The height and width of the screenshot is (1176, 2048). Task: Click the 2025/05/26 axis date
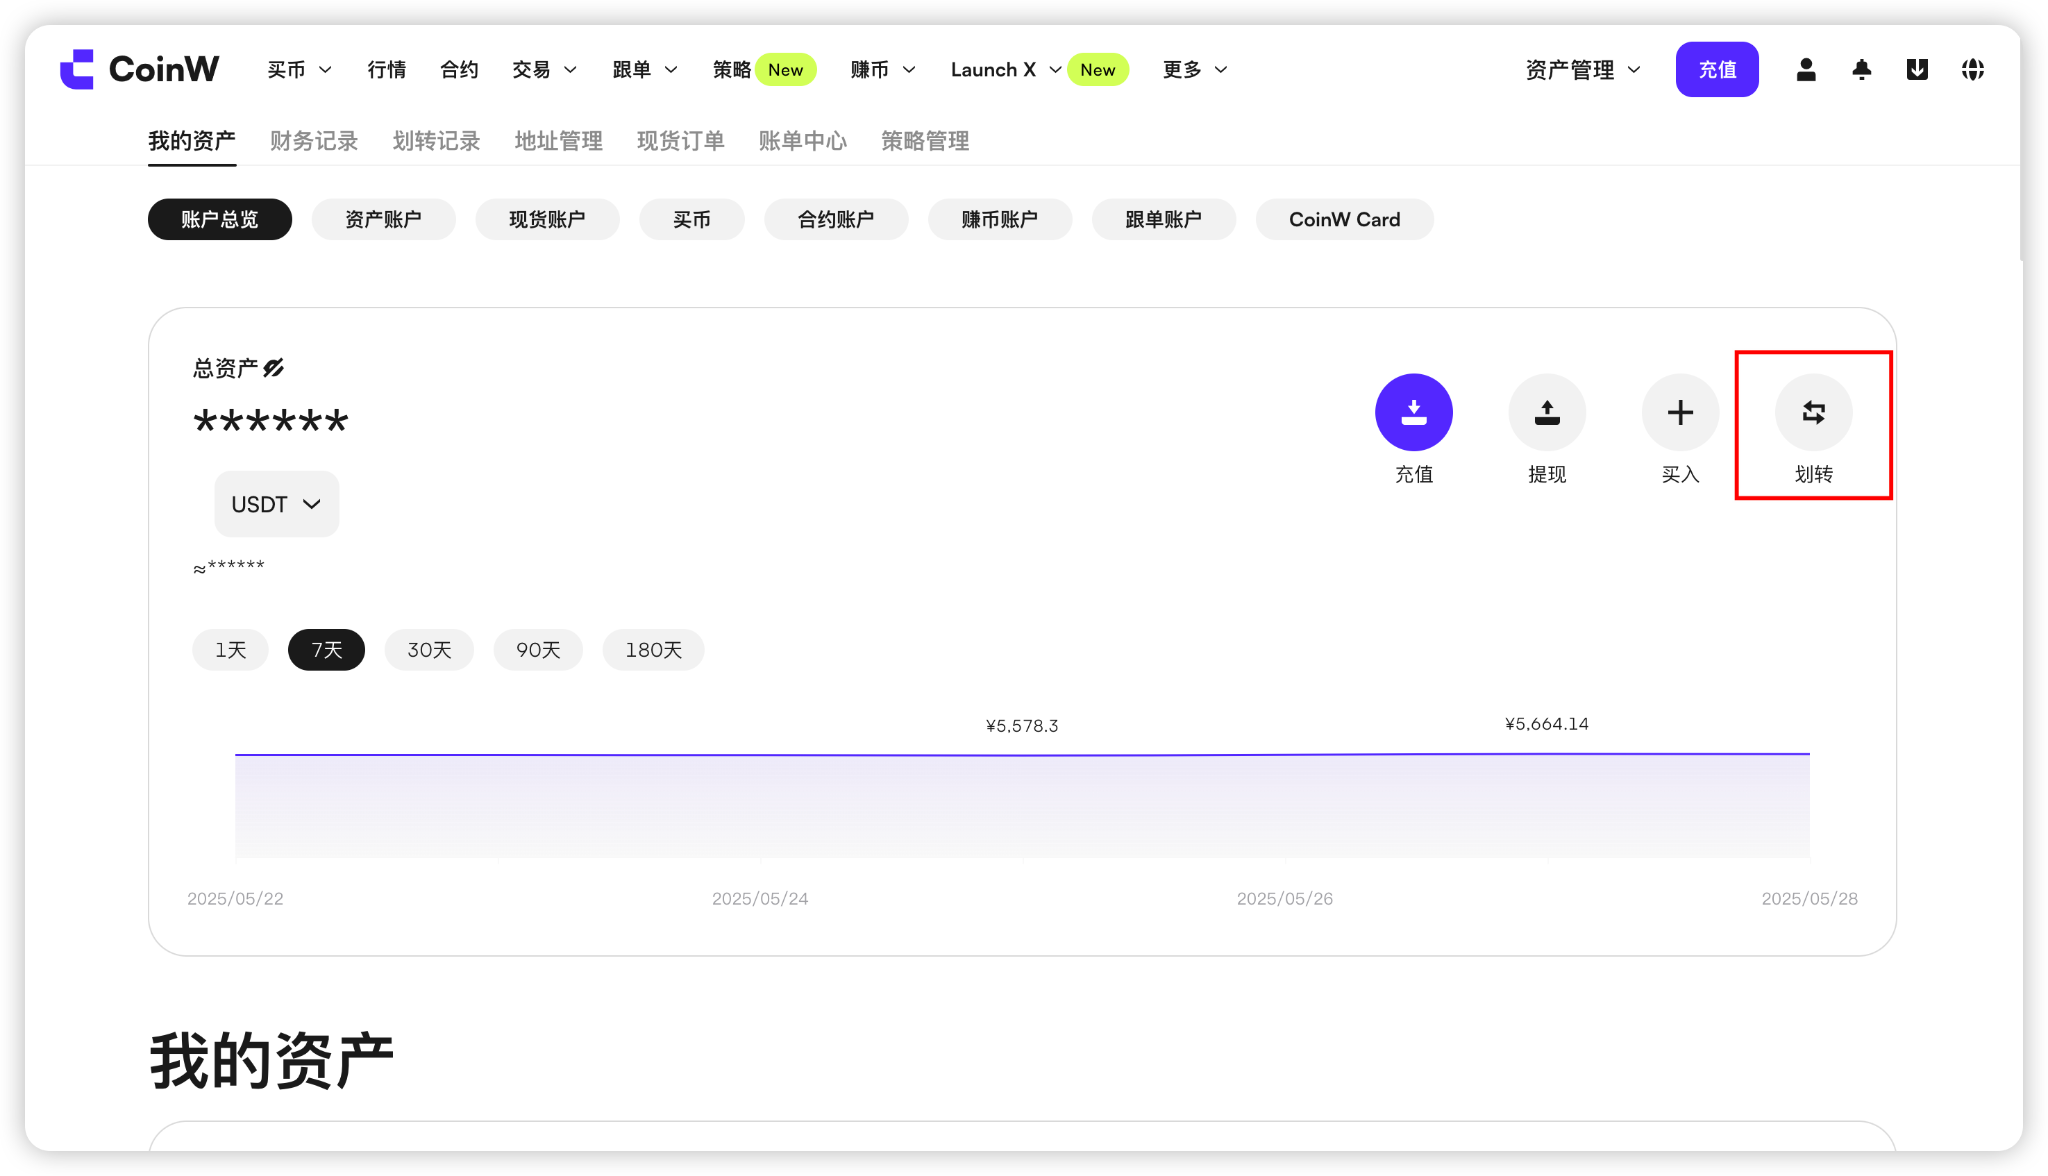point(1285,899)
